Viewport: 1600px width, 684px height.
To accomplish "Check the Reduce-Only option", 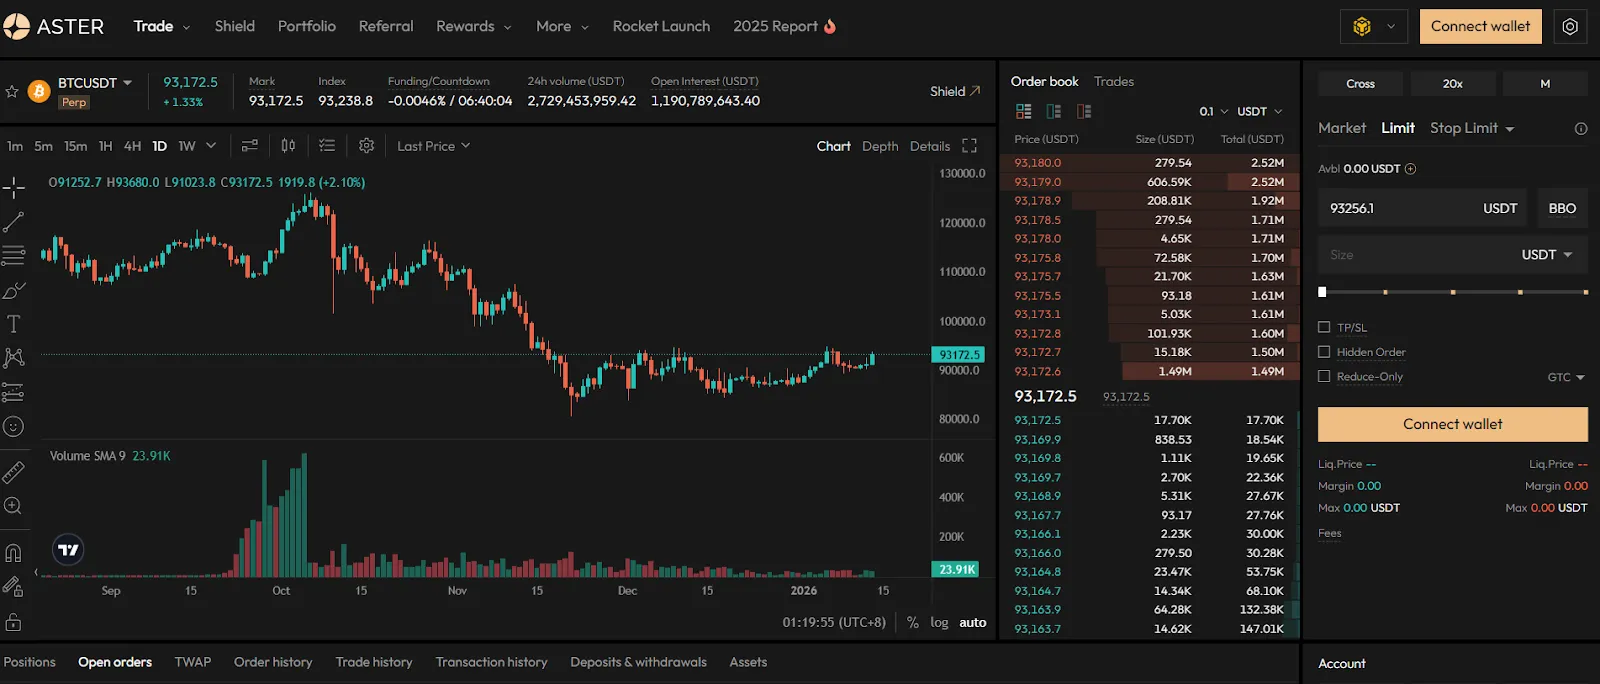I will coord(1324,376).
